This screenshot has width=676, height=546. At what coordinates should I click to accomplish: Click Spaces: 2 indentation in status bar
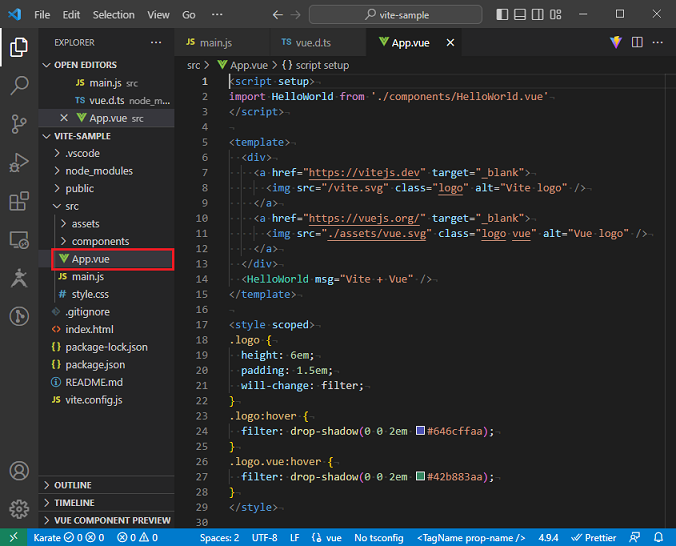click(219, 538)
